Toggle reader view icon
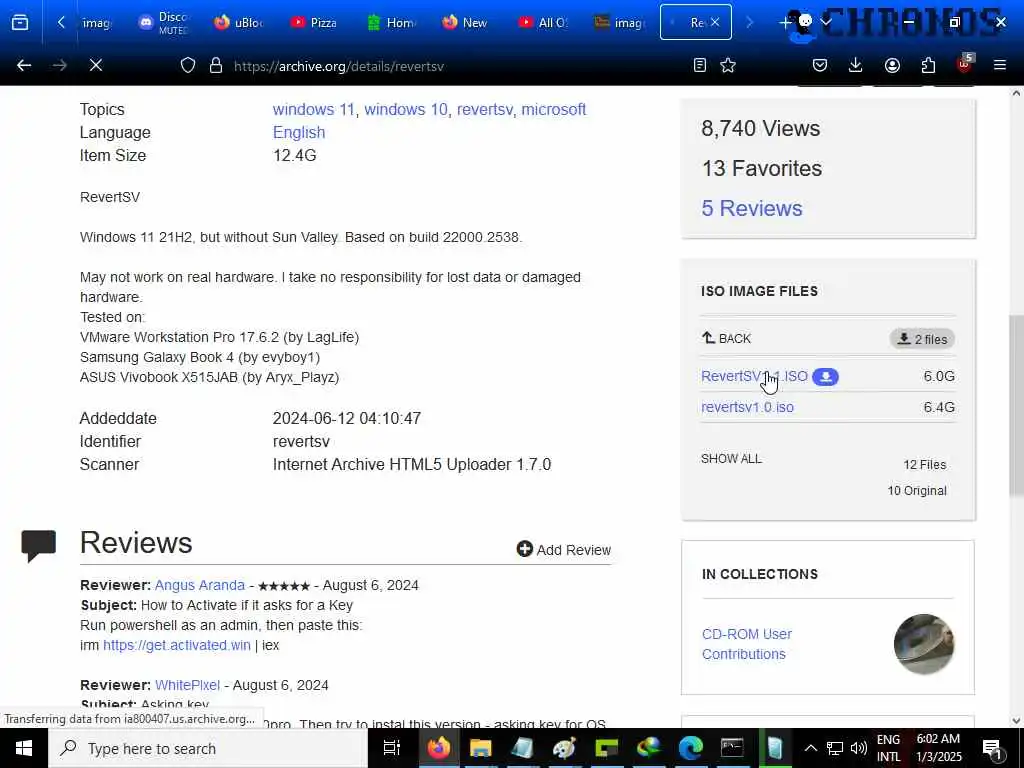 699,65
